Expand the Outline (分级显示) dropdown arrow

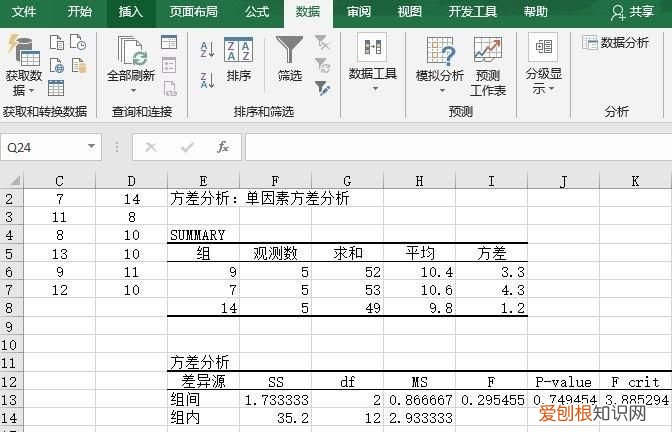(x=552, y=89)
